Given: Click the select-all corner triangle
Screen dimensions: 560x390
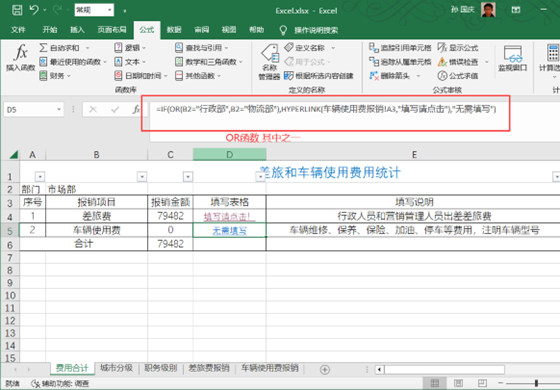Looking at the screenshot, I should pos(14,155).
